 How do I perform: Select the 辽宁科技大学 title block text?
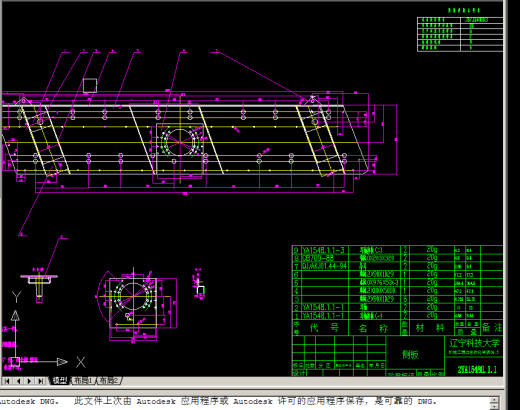(474, 343)
